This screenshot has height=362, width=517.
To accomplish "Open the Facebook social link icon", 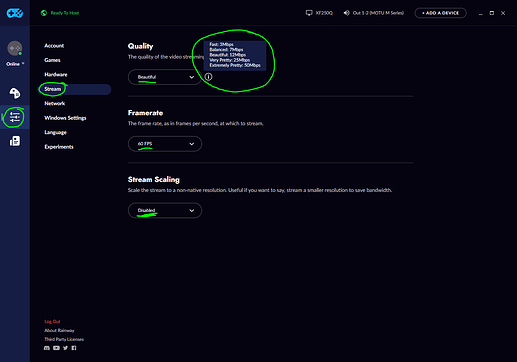I will pyautogui.click(x=74, y=348).
